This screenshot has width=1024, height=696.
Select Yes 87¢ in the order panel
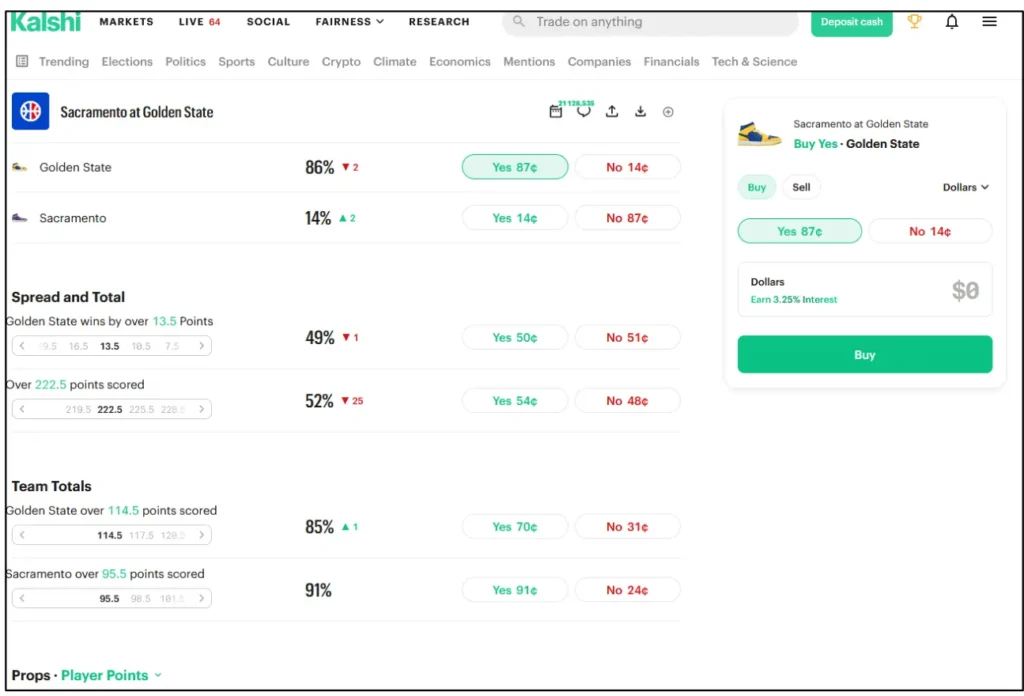[x=799, y=231]
